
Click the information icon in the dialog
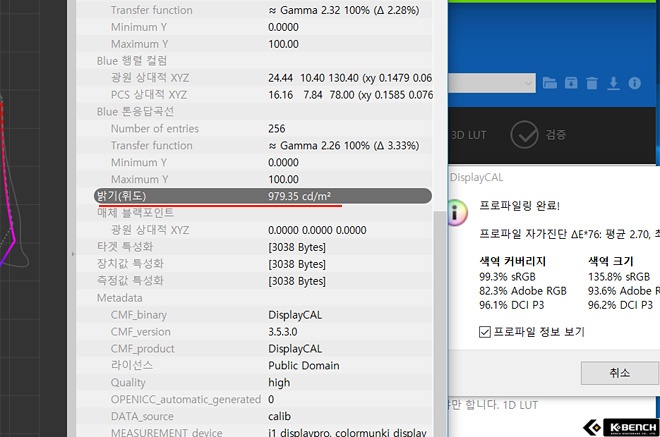456,212
